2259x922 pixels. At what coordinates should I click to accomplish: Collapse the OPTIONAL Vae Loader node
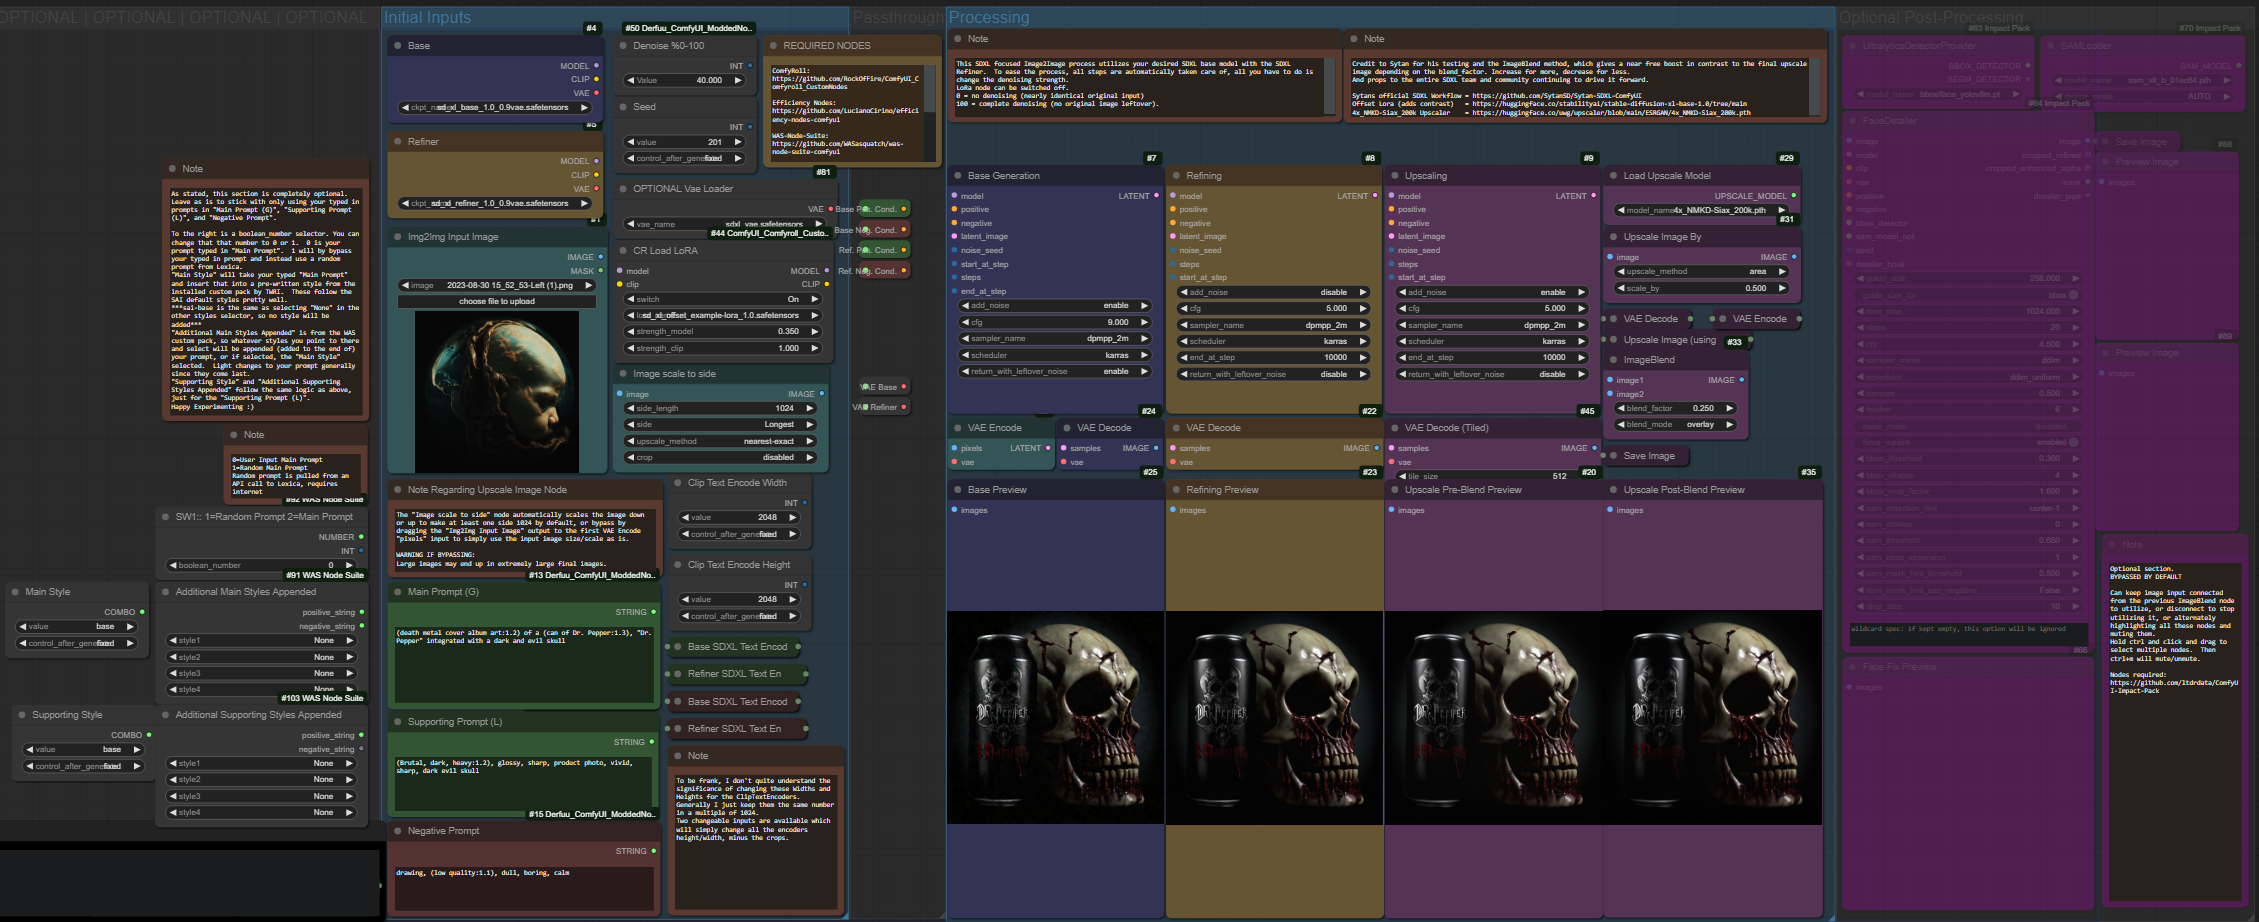tap(623, 189)
